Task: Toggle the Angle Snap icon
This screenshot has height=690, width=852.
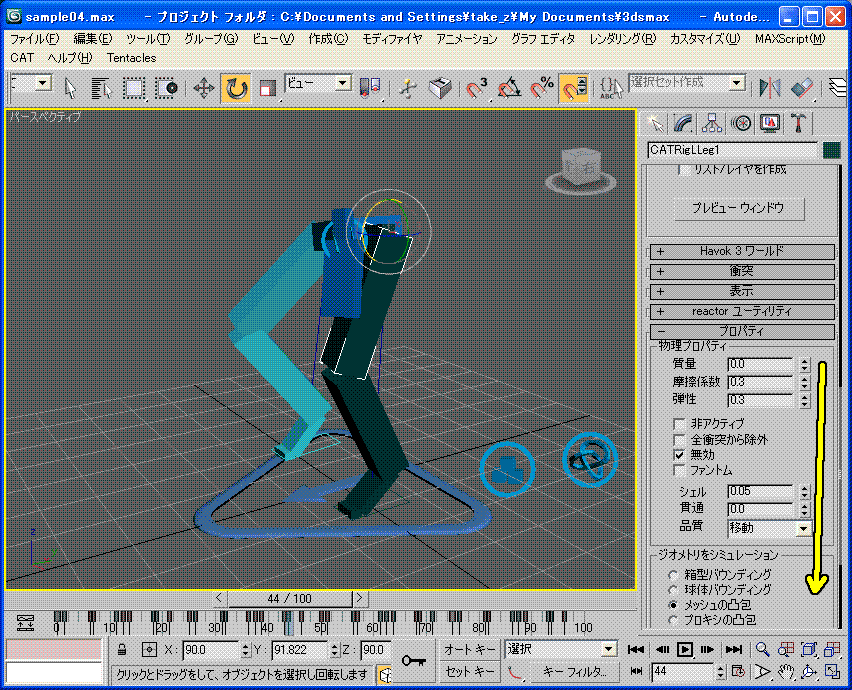Action: [509, 88]
